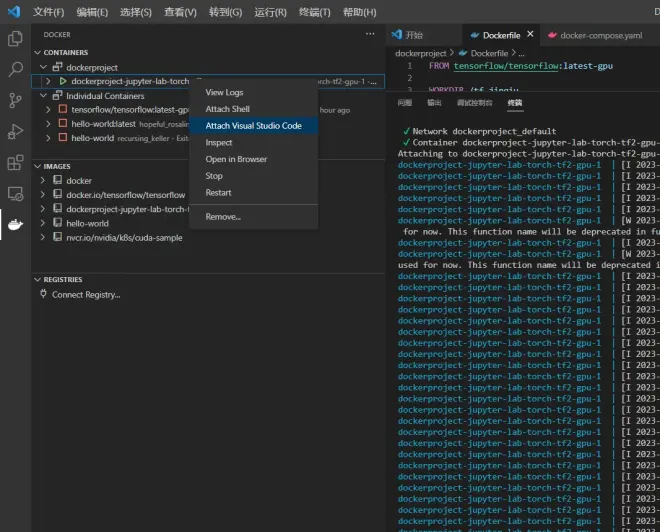Click the hello-world image icon
Viewport: 660px width, 532px height.
(58, 223)
